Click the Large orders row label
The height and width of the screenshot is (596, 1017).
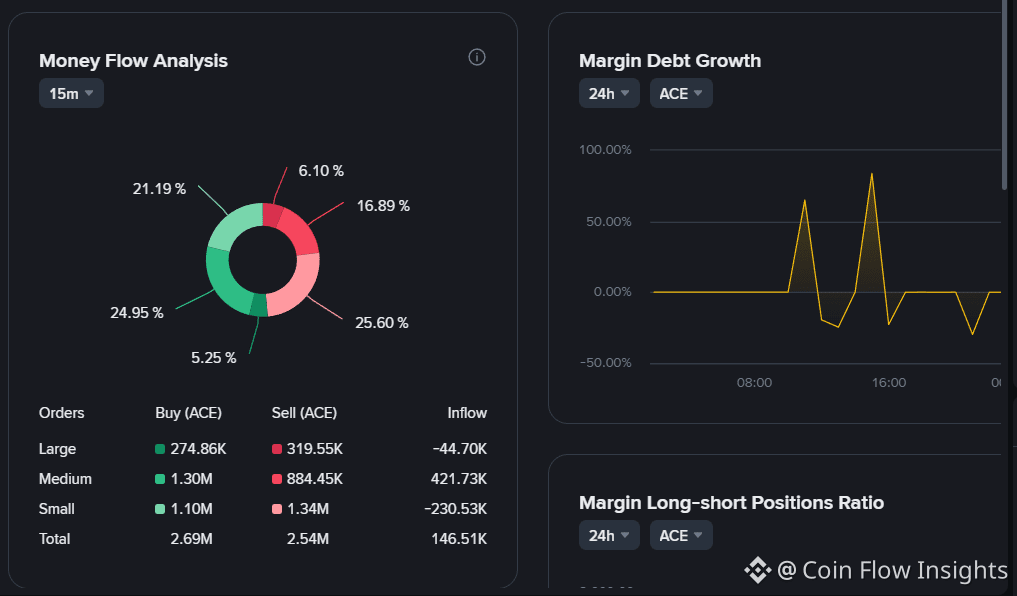[57, 449]
